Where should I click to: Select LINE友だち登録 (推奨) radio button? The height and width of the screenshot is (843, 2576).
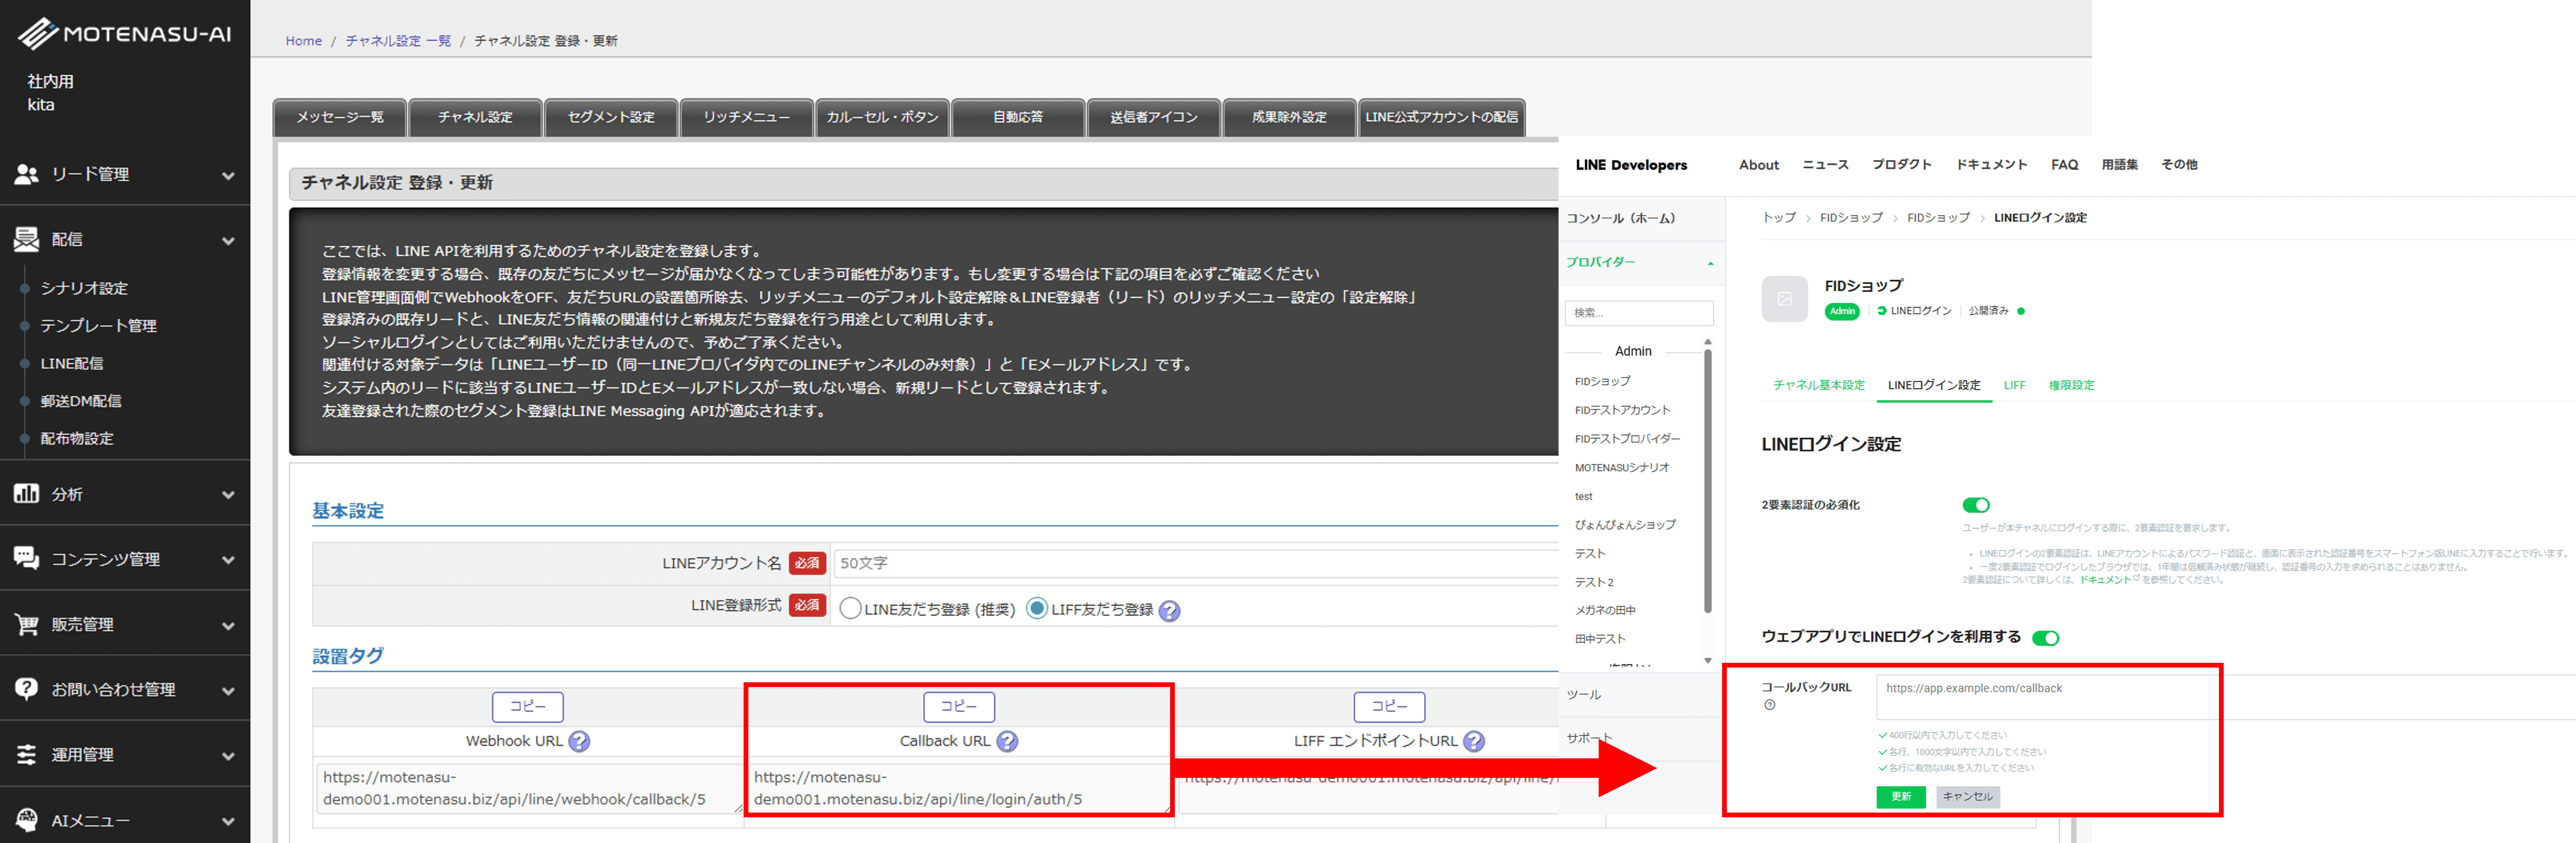[850, 609]
